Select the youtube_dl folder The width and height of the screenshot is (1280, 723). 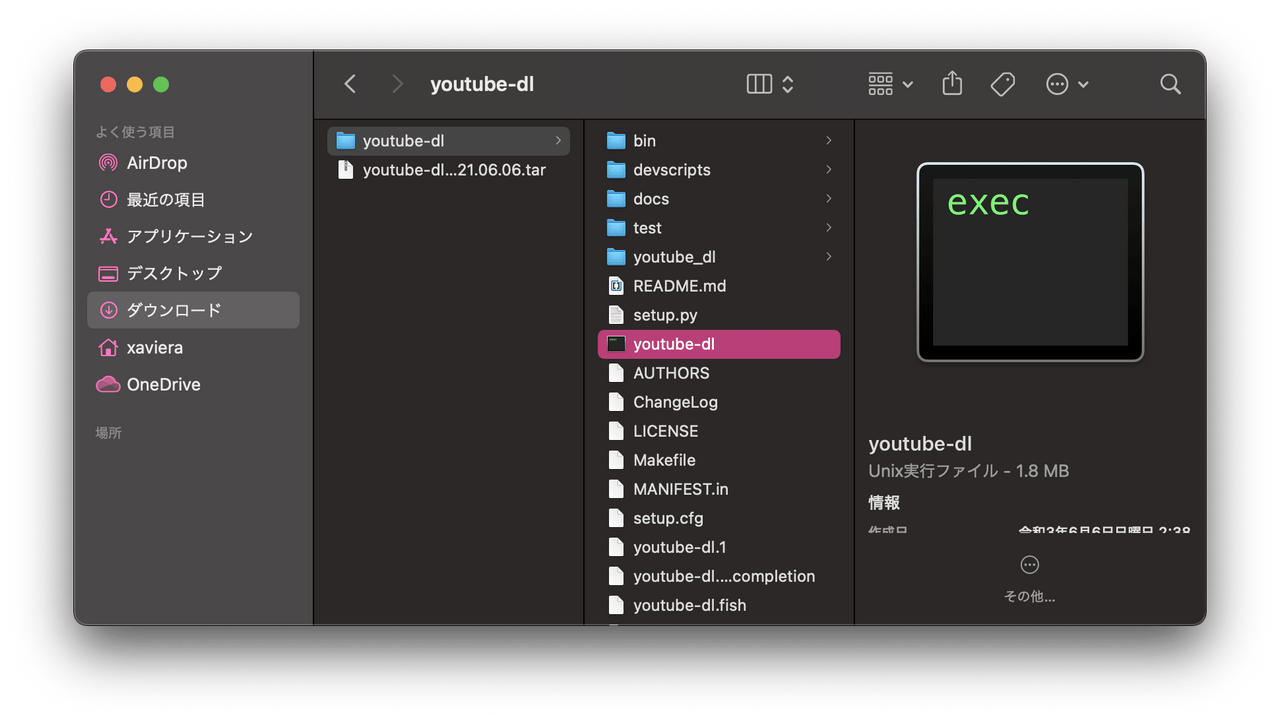(719, 257)
